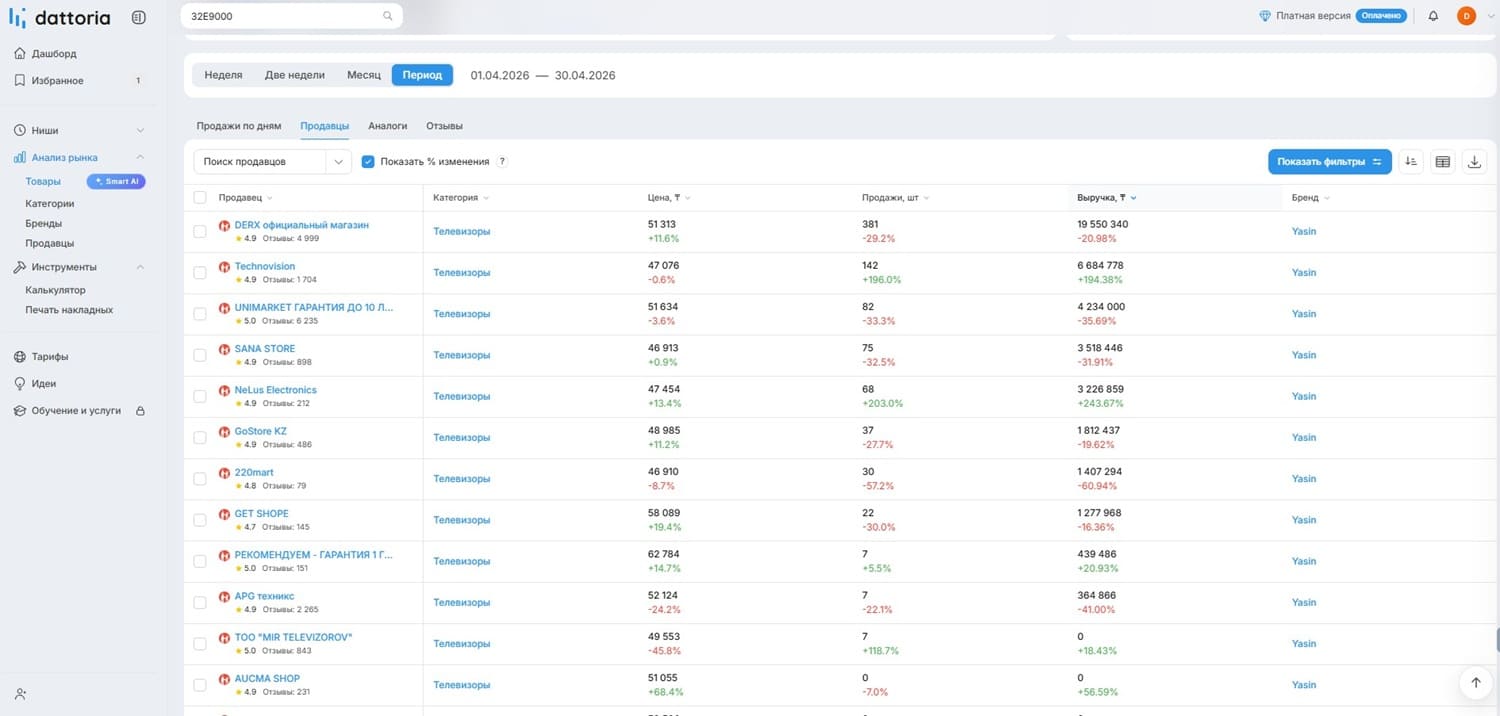Click the help question mark icon
The width and height of the screenshot is (1500, 716).
tap(502, 162)
